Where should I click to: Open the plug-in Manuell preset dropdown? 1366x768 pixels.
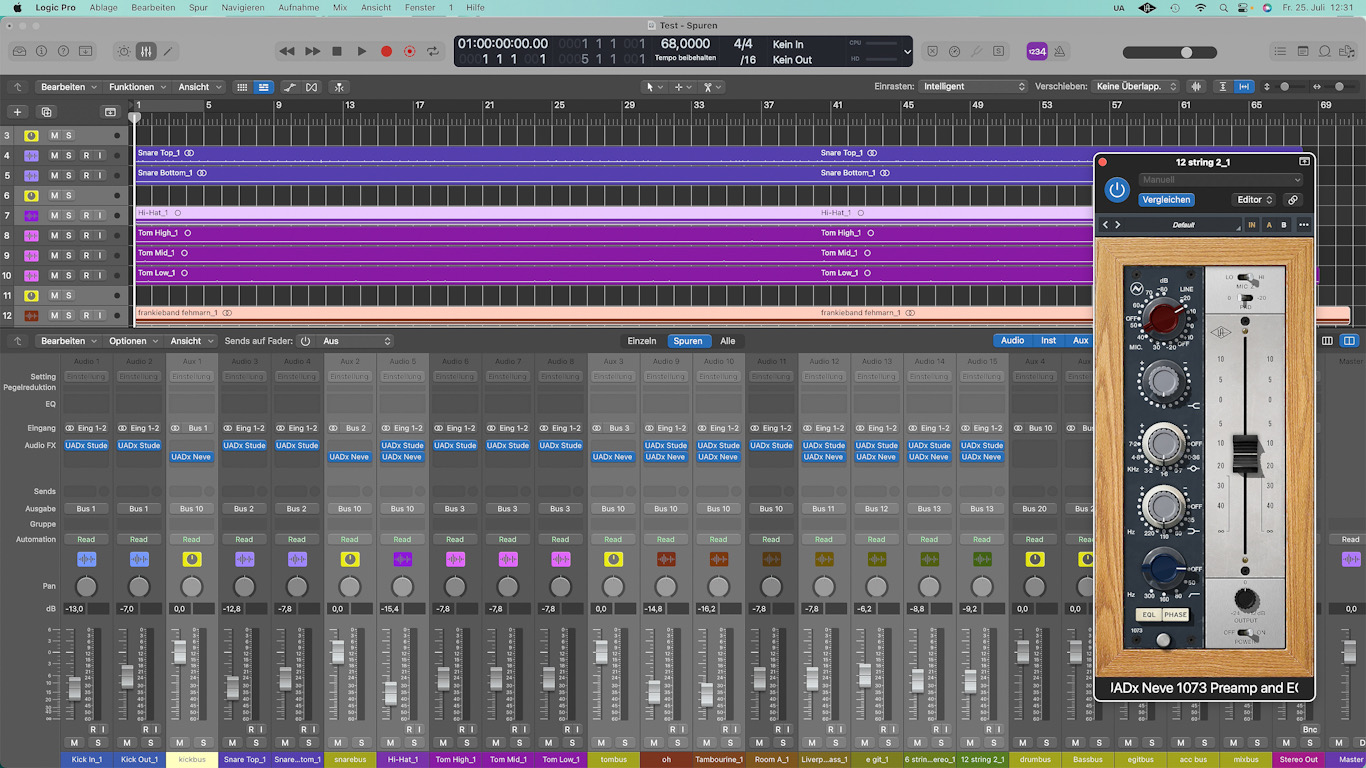[x=1221, y=180]
